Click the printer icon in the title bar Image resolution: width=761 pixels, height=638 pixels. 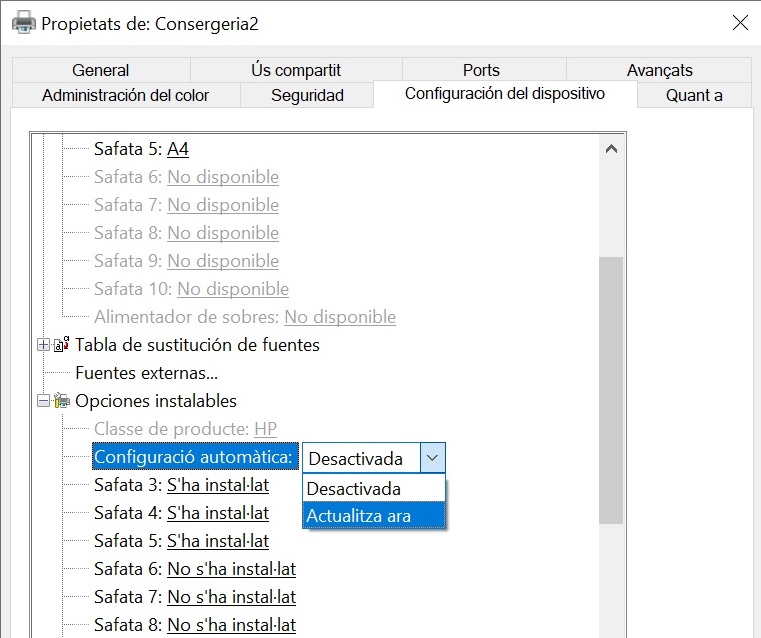click(24, 23)
